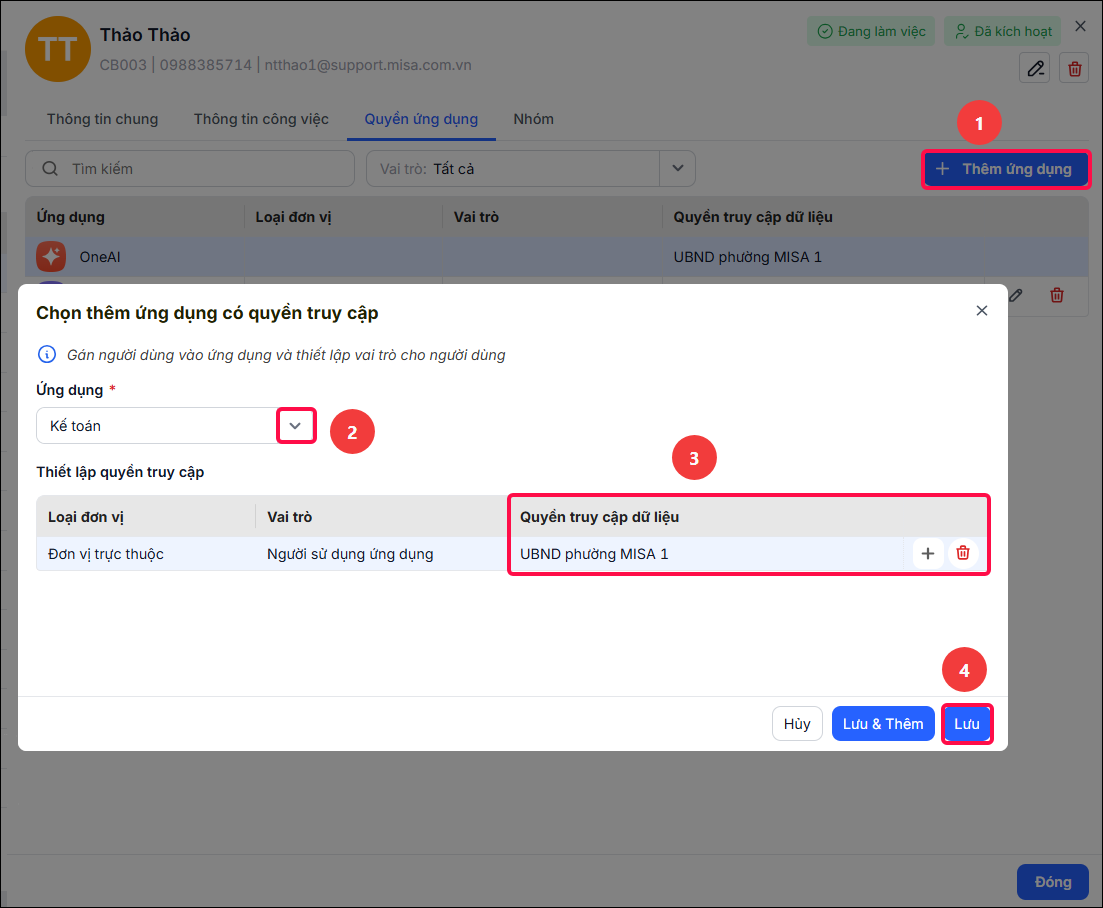This screenshot has height=908, width=1103.
Task: Click the TT user avatar
Action: click(58, 49)
